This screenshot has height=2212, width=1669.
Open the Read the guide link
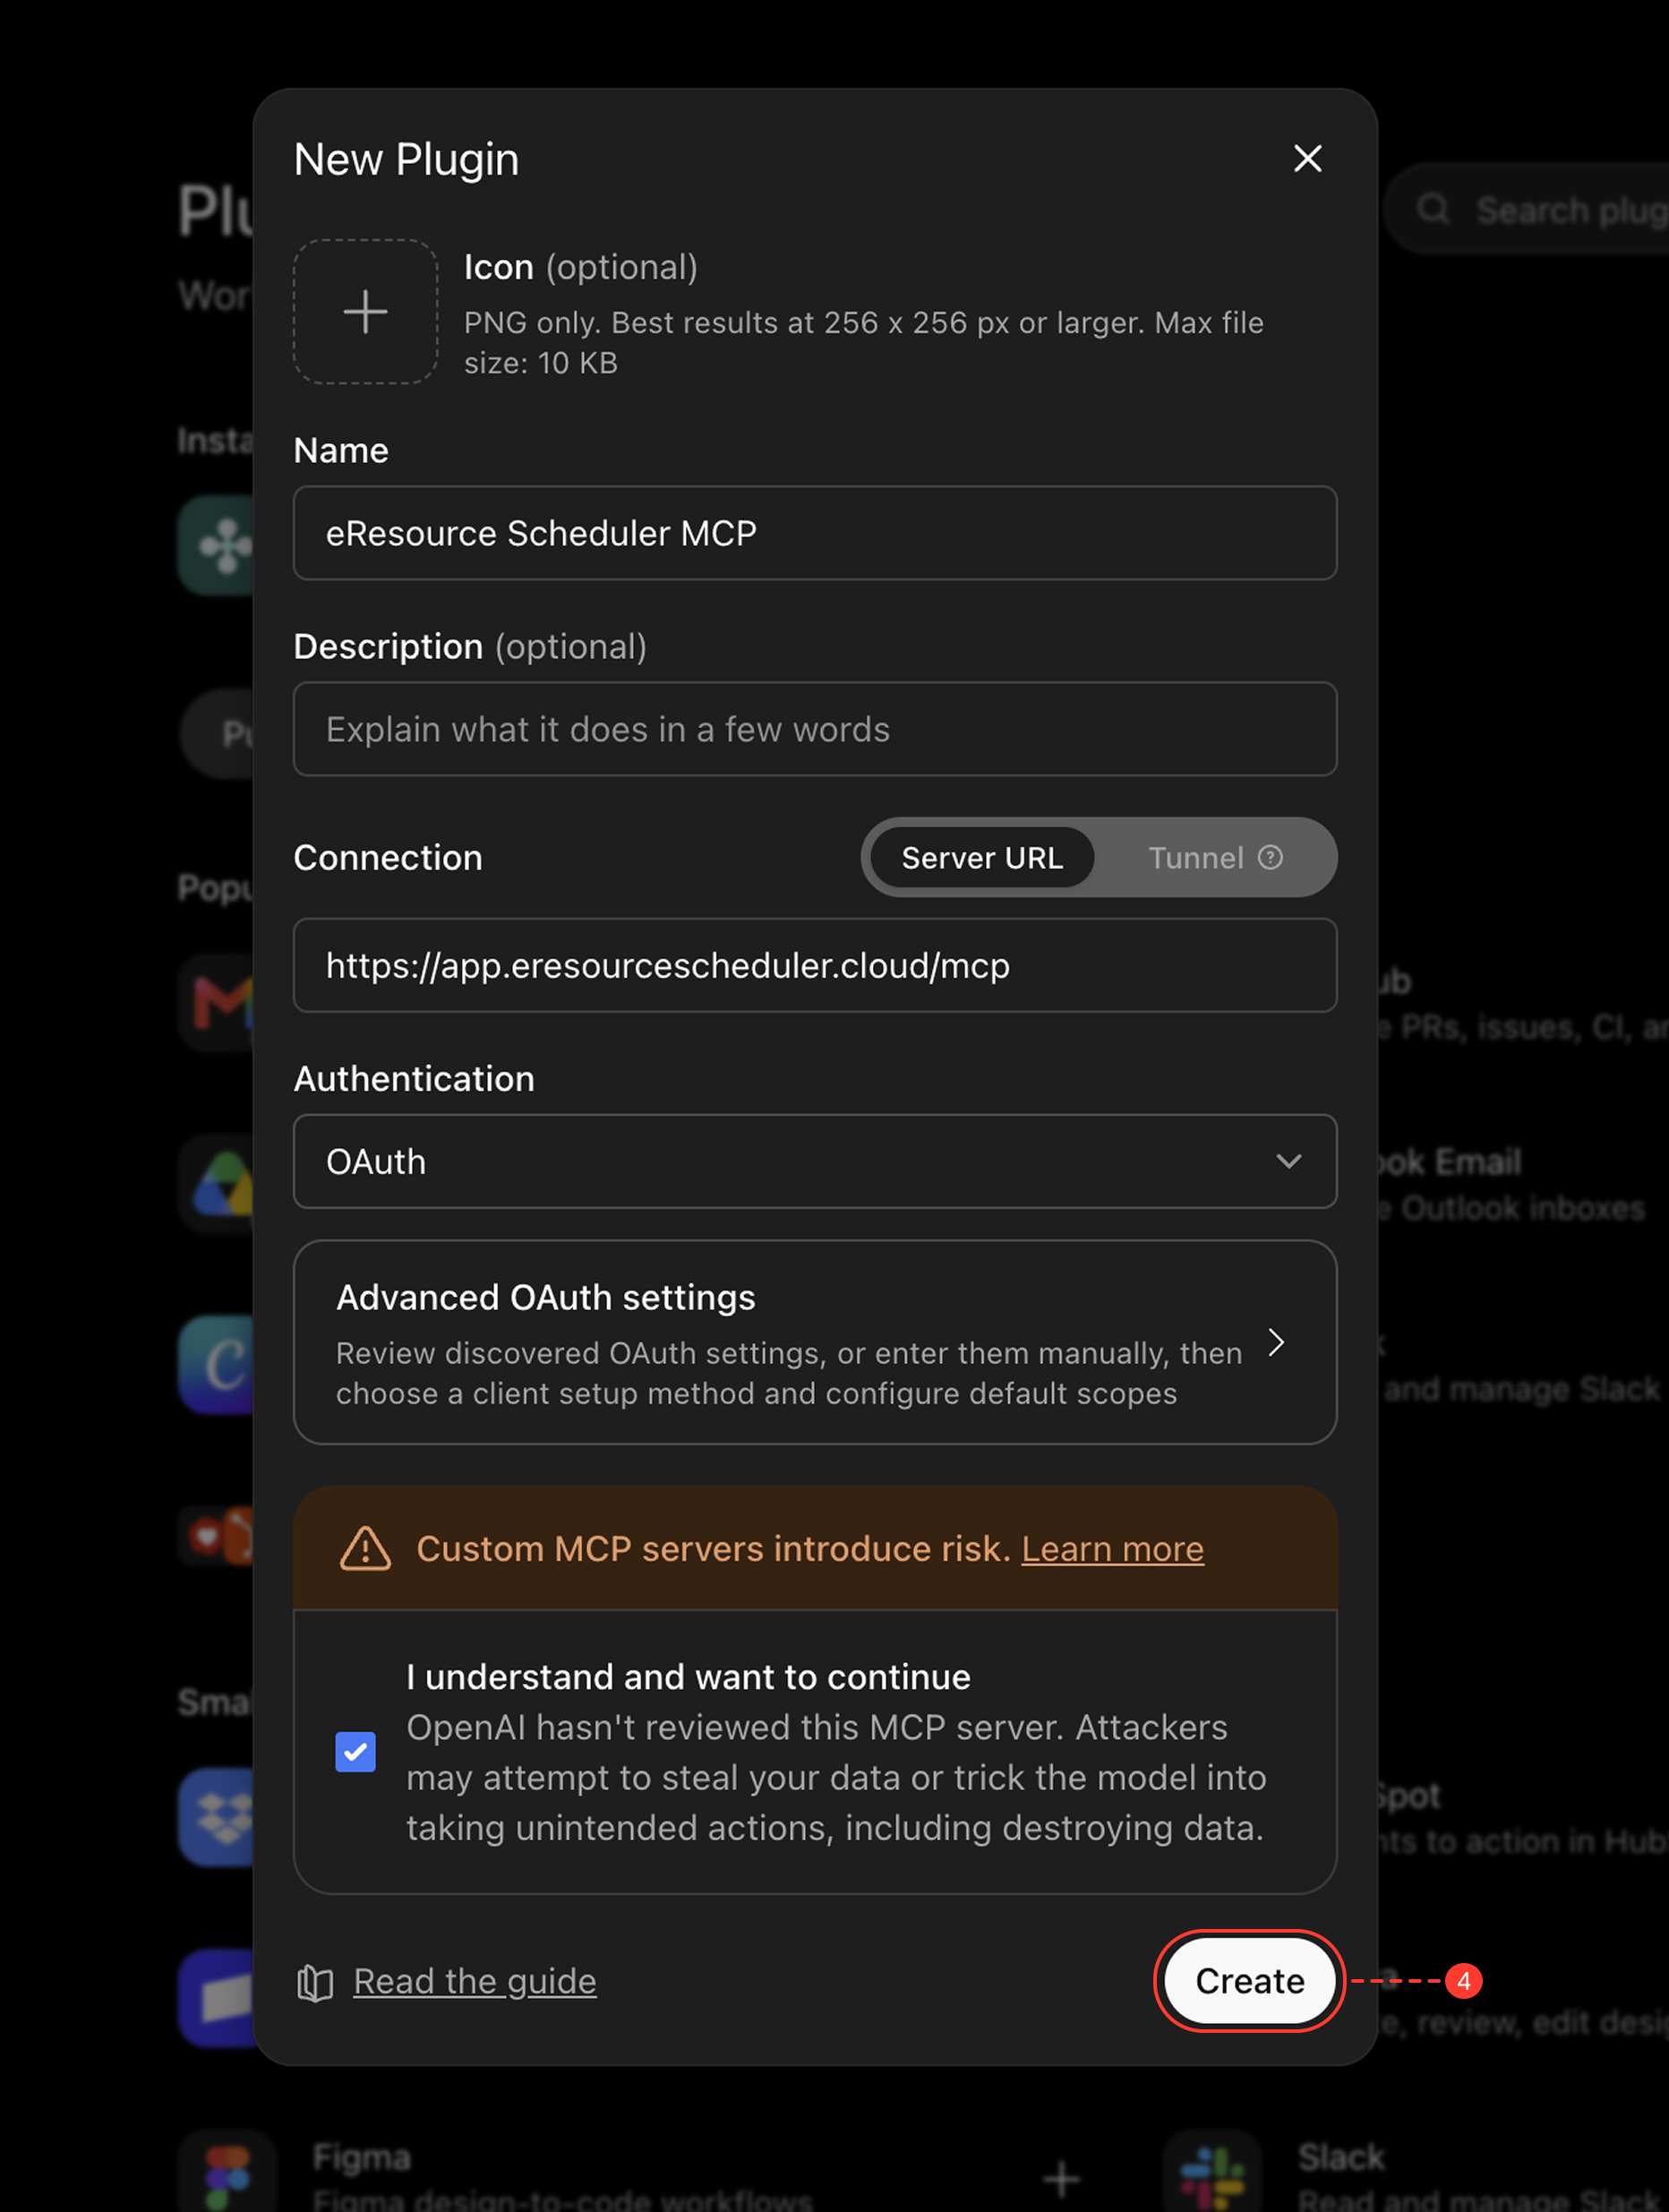click(x=474, y=1981)
